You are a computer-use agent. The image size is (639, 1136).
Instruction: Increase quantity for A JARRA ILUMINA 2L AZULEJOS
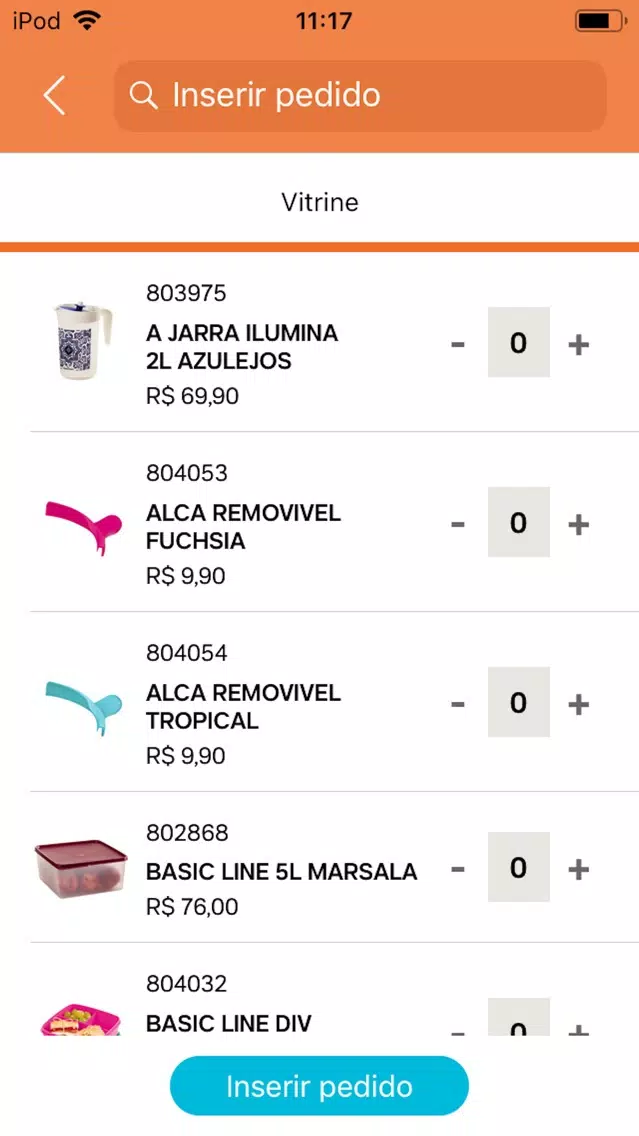pos(578,345)
